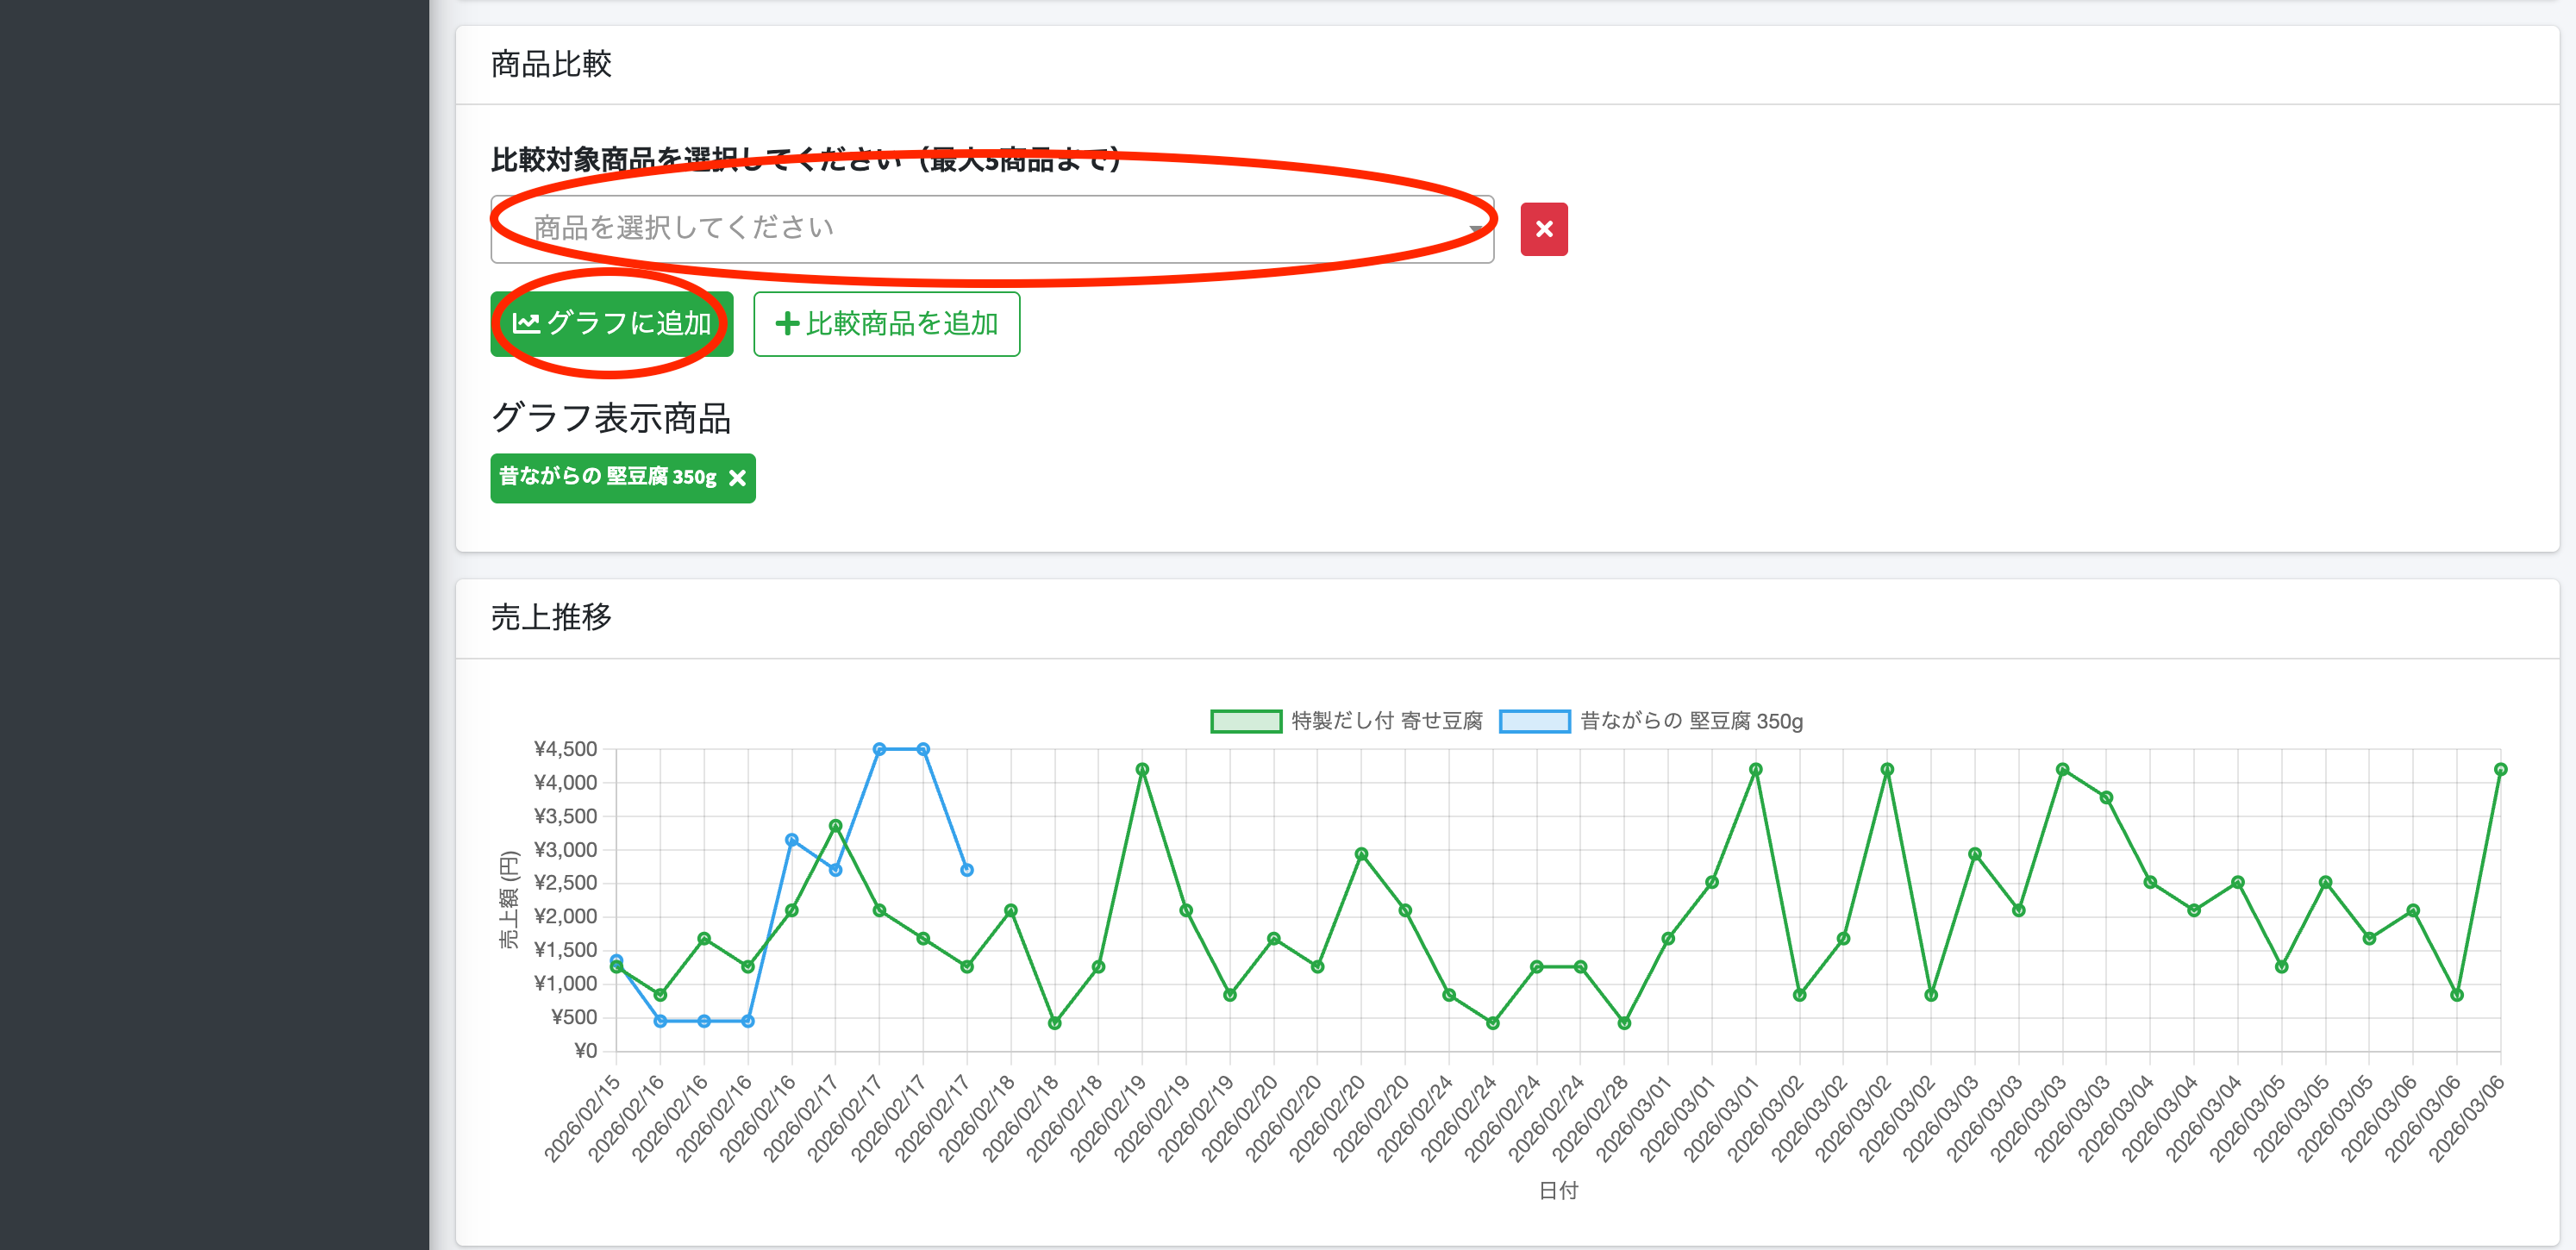
Task: Click the 商品比較 section heading
Action: point(551,64)
